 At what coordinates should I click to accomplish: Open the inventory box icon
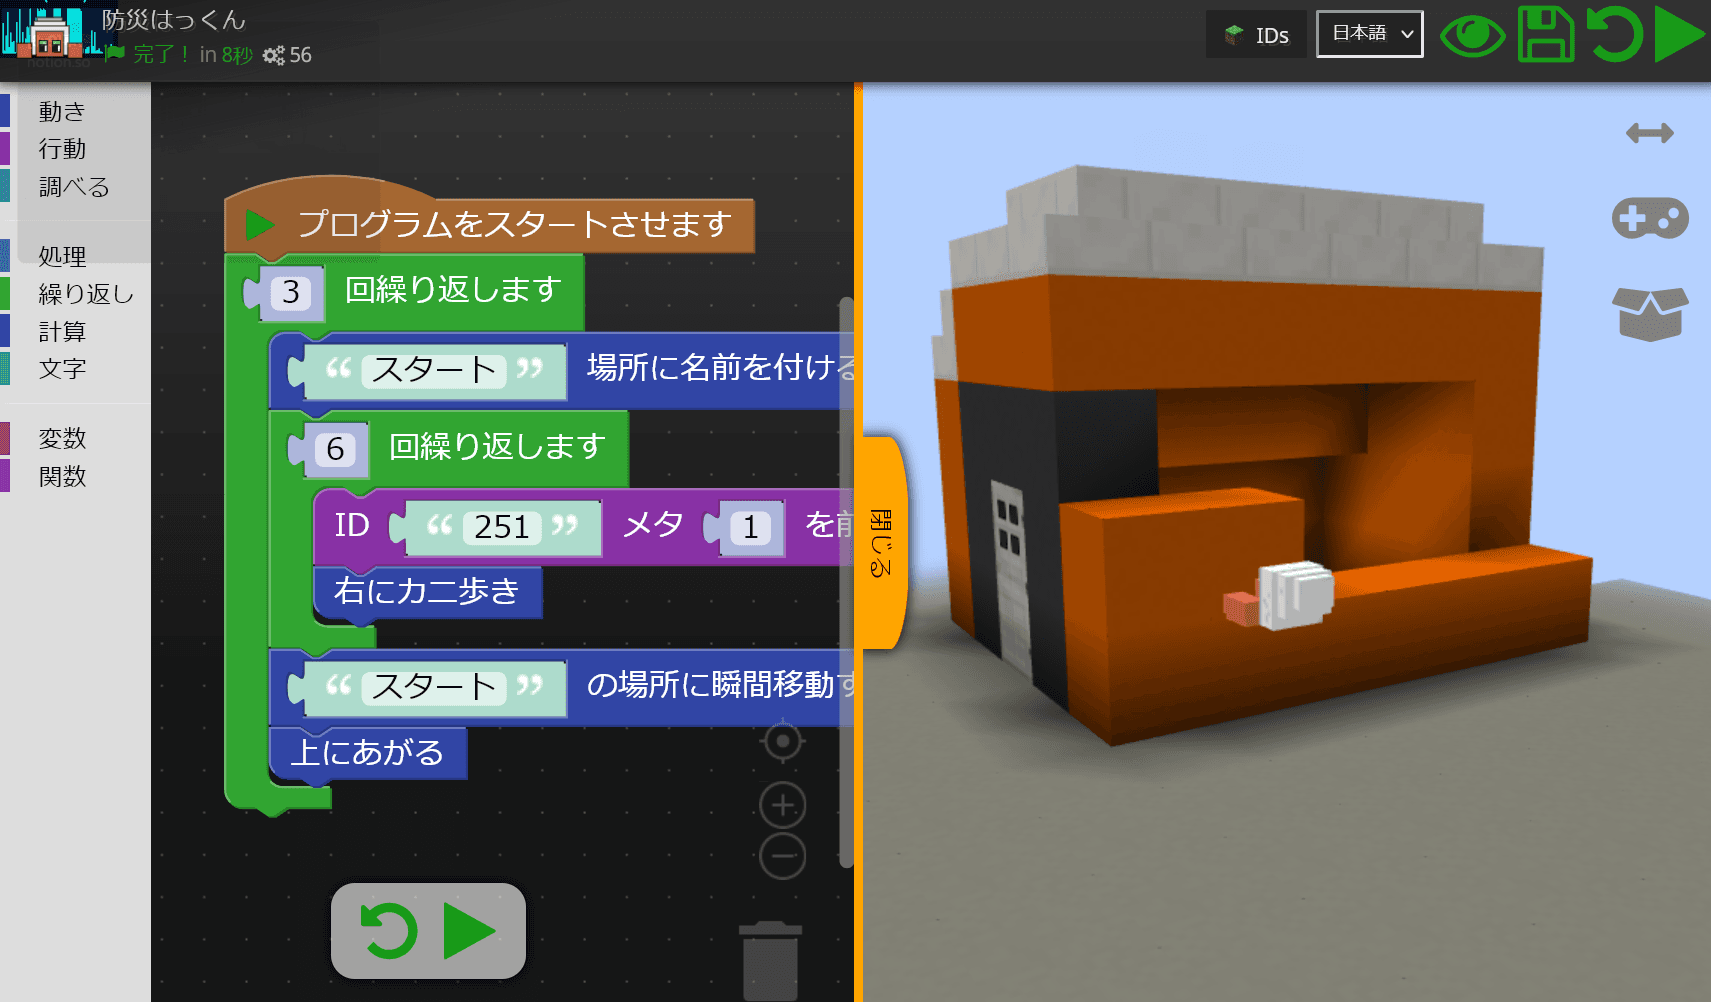tap(1649, 313)
